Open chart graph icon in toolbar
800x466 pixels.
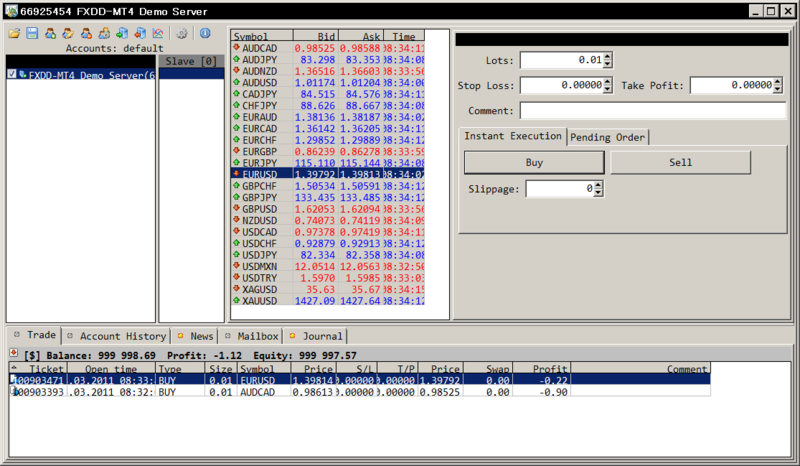[158, 34]
